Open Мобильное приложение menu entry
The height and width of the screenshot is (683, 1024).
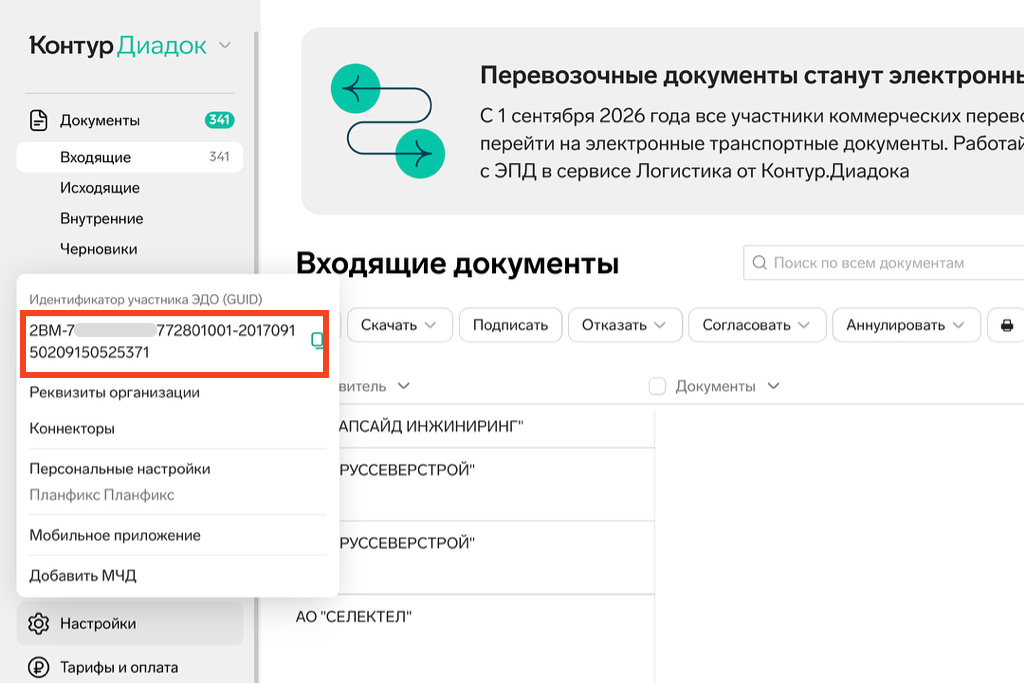[x=115, y=535]
